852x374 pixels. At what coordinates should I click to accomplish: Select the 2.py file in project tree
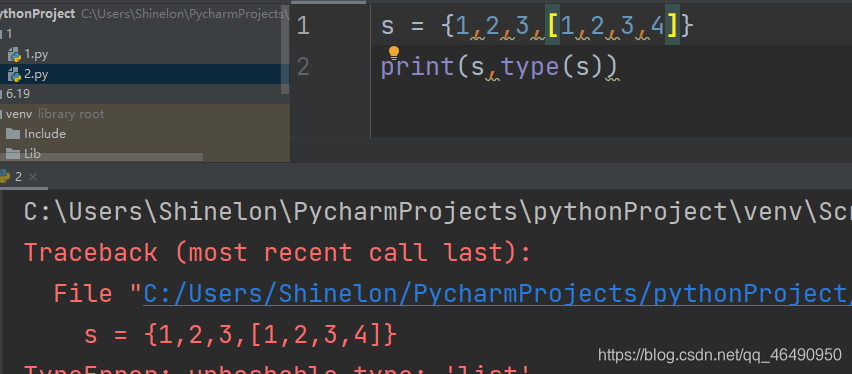click(x=36, y=74)
